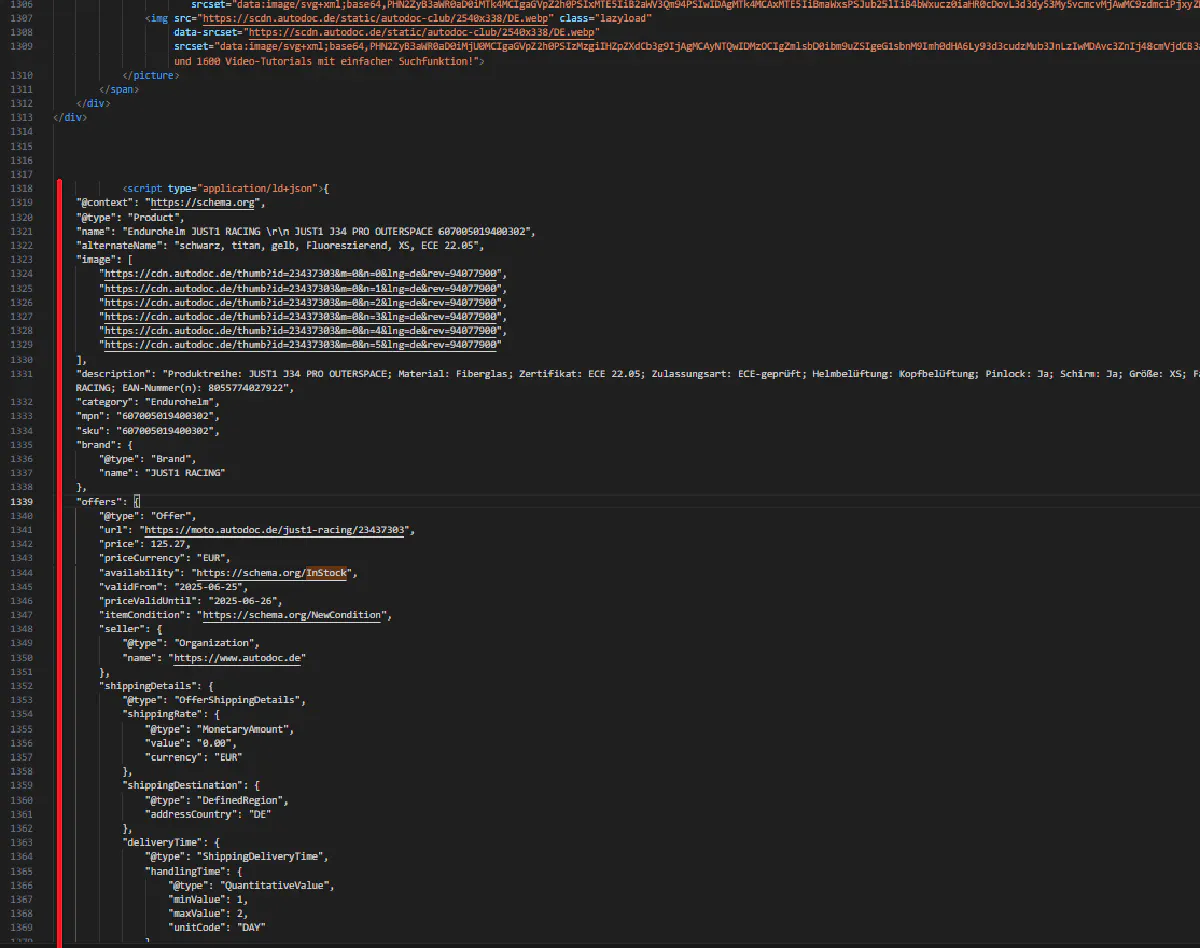1200x948 pixels.
Task: Click line number 1306 at the top
Action: point(22,3)
